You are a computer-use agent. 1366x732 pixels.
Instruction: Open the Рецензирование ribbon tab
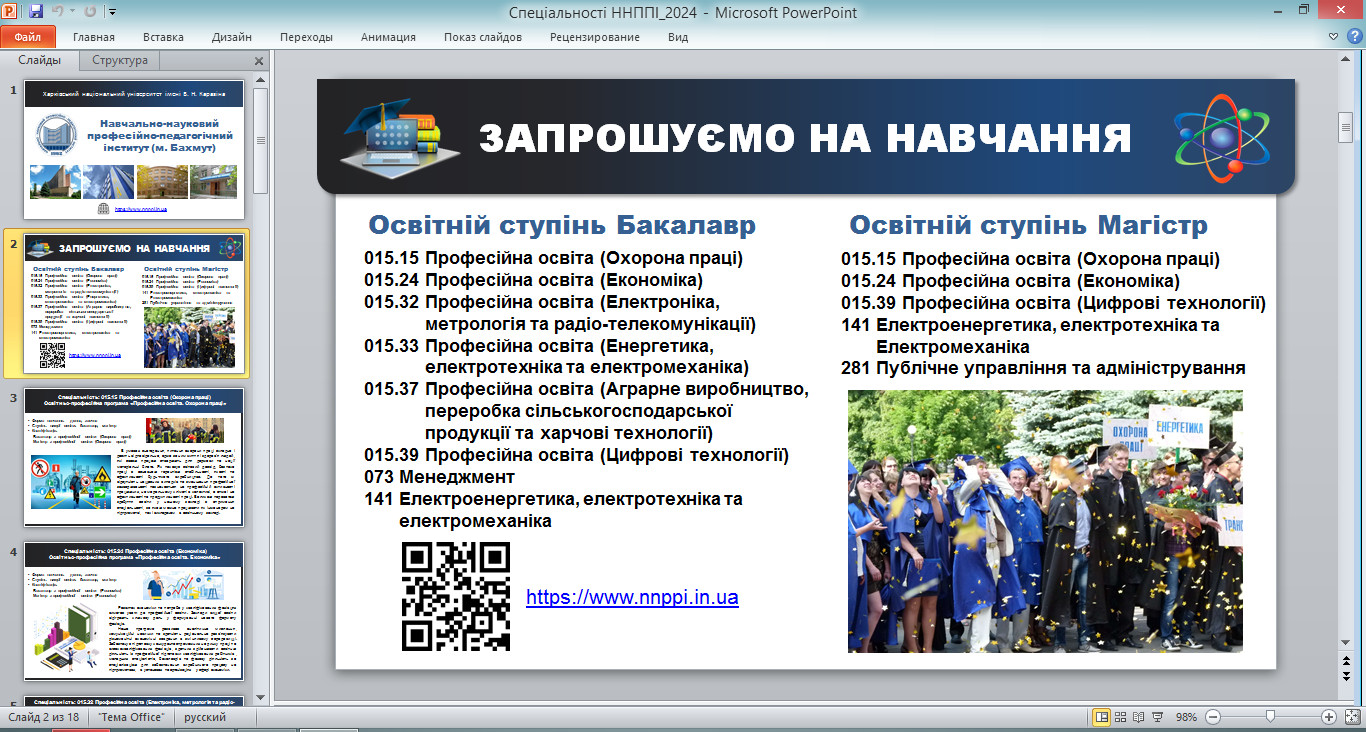coord(595,37)
